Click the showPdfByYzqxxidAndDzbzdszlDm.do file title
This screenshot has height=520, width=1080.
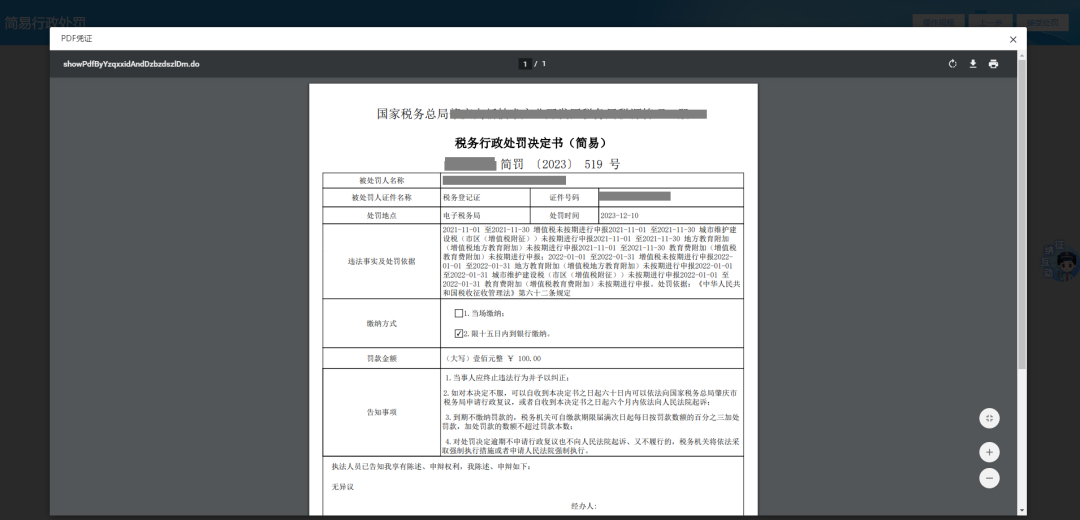pos(131,64)
